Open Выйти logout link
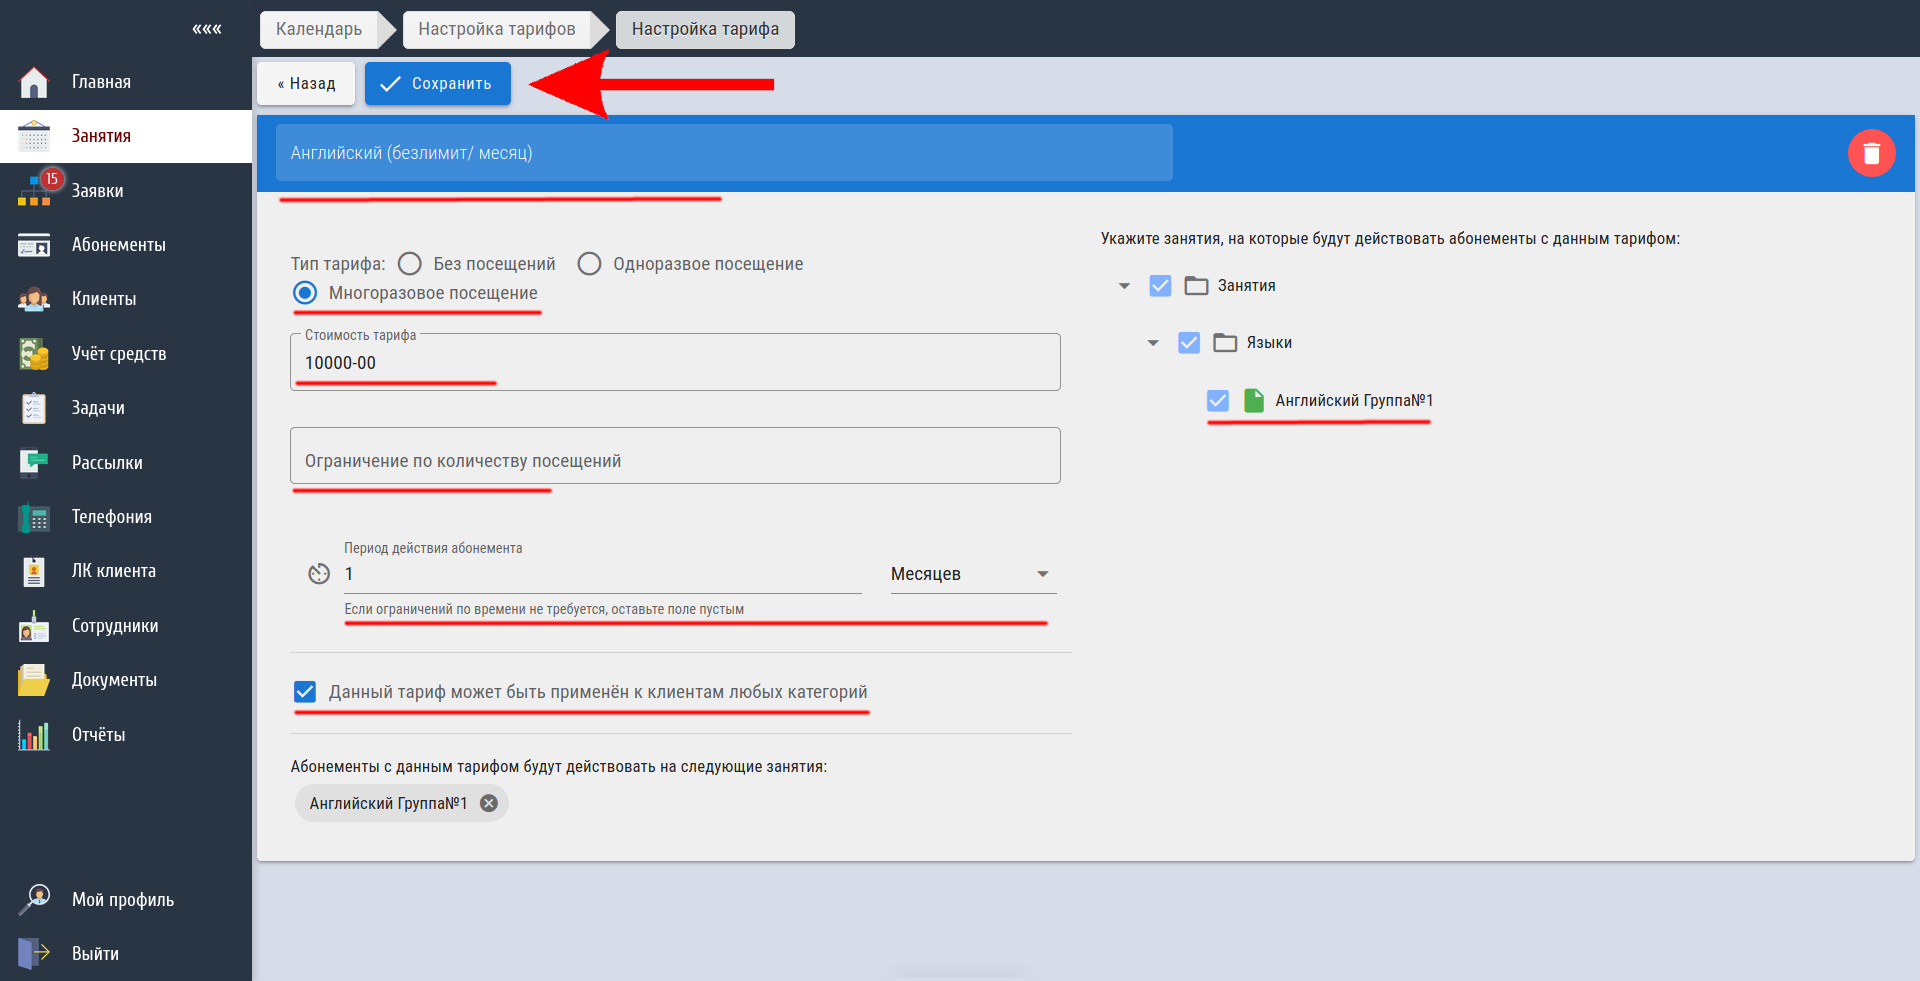 [x=126, y=954]
